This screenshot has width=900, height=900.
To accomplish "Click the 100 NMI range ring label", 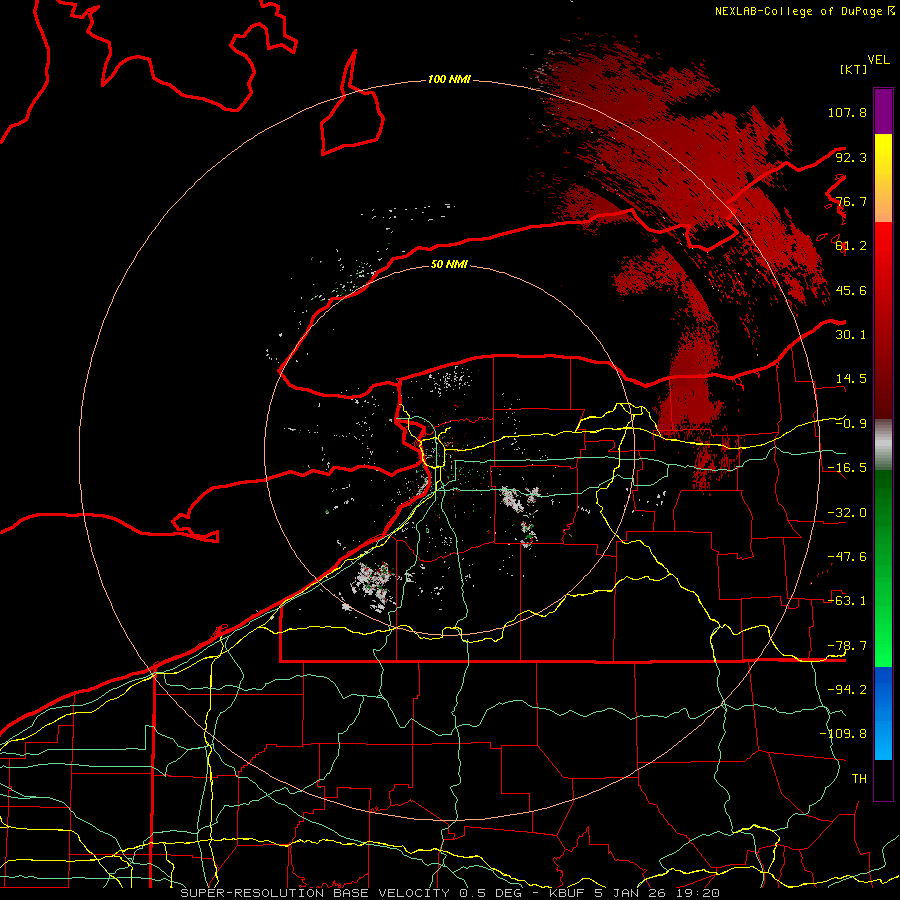I will 449,79.
